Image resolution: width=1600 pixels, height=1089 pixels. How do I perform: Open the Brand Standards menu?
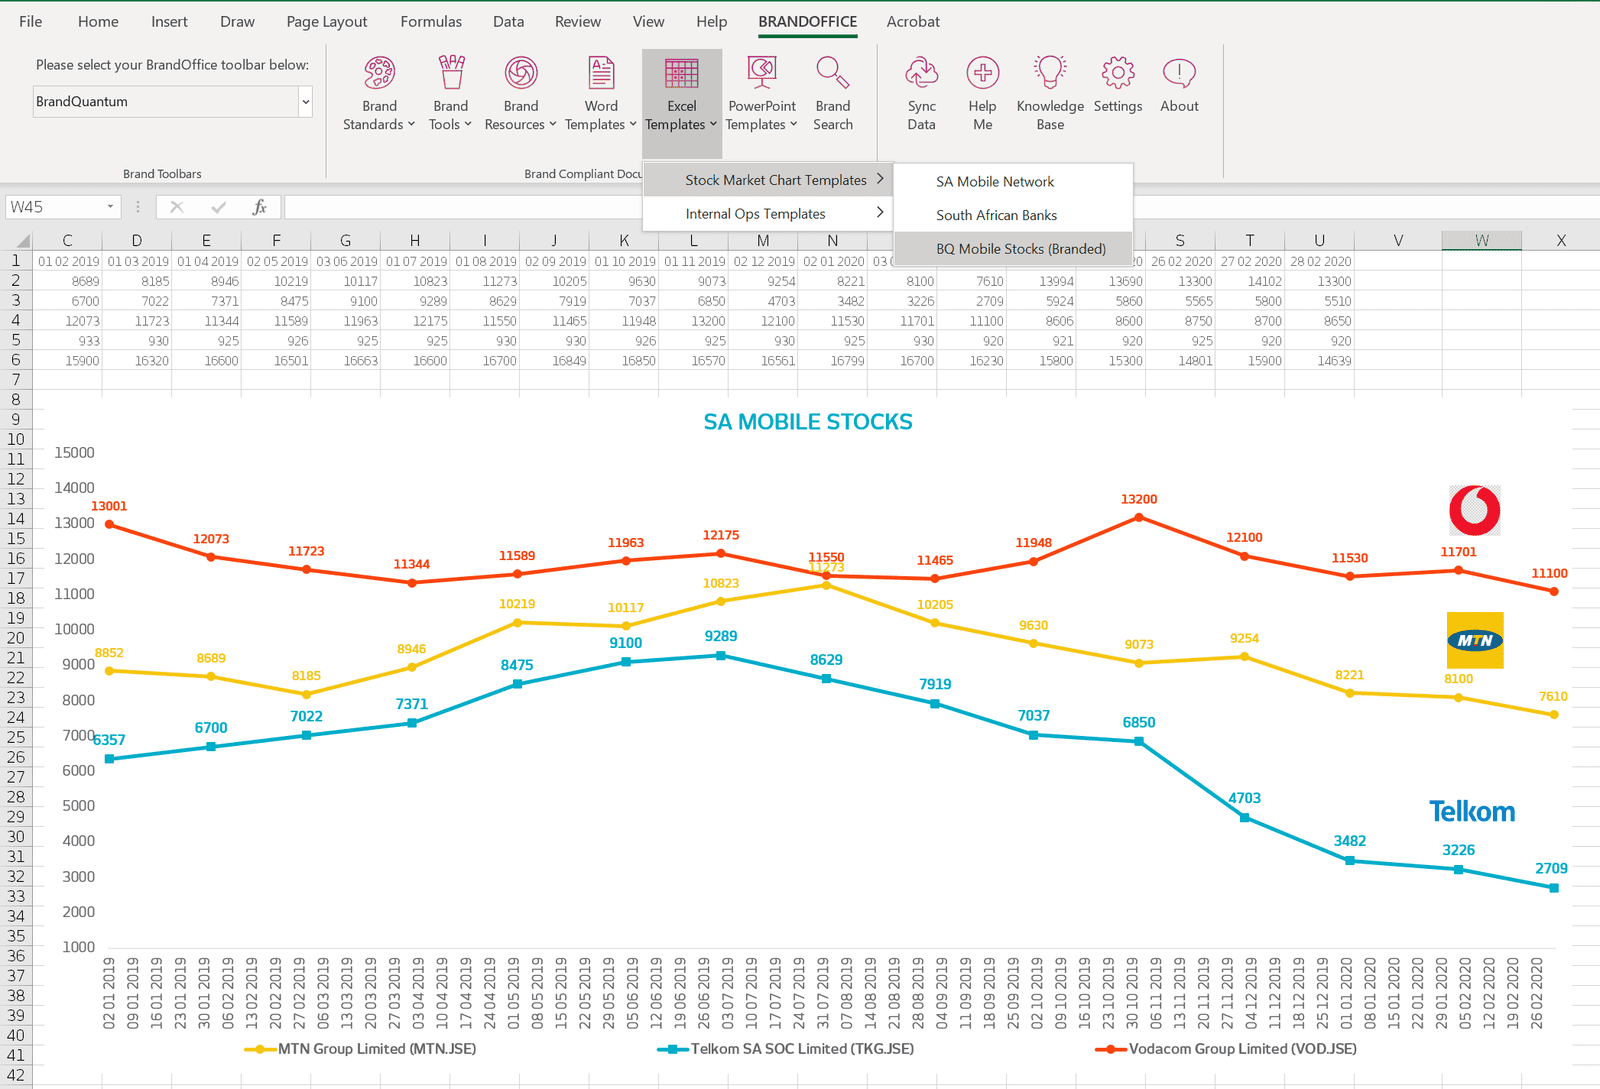tap(379, 94)
